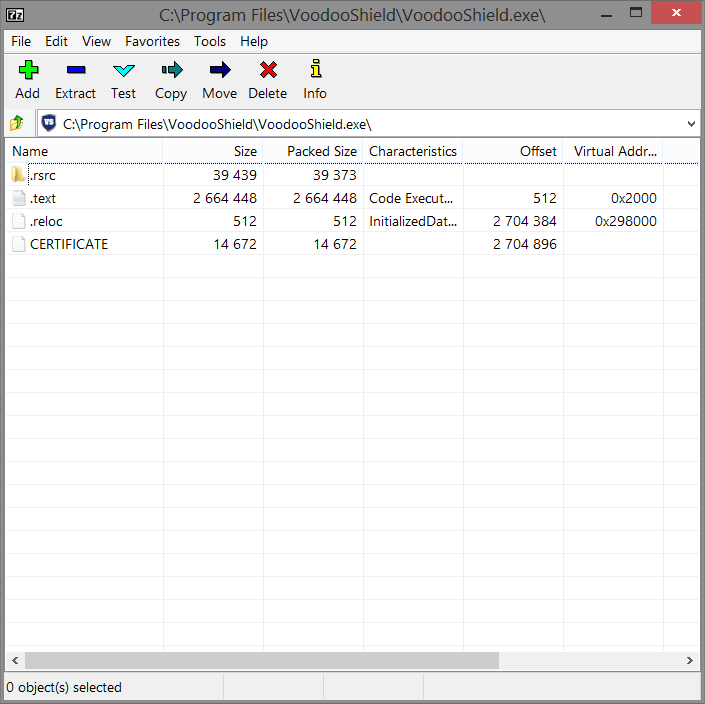Click the Extract toolbar icon
Image resolution: width=705 pixels, height=704 pixels.
click(76, 70)
